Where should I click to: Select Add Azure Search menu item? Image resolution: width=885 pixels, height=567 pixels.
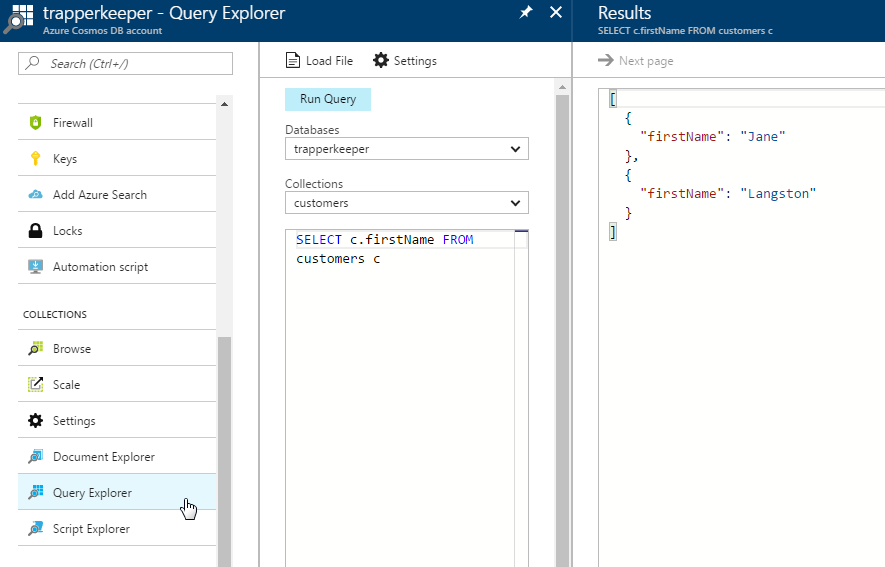pos(117,195)
